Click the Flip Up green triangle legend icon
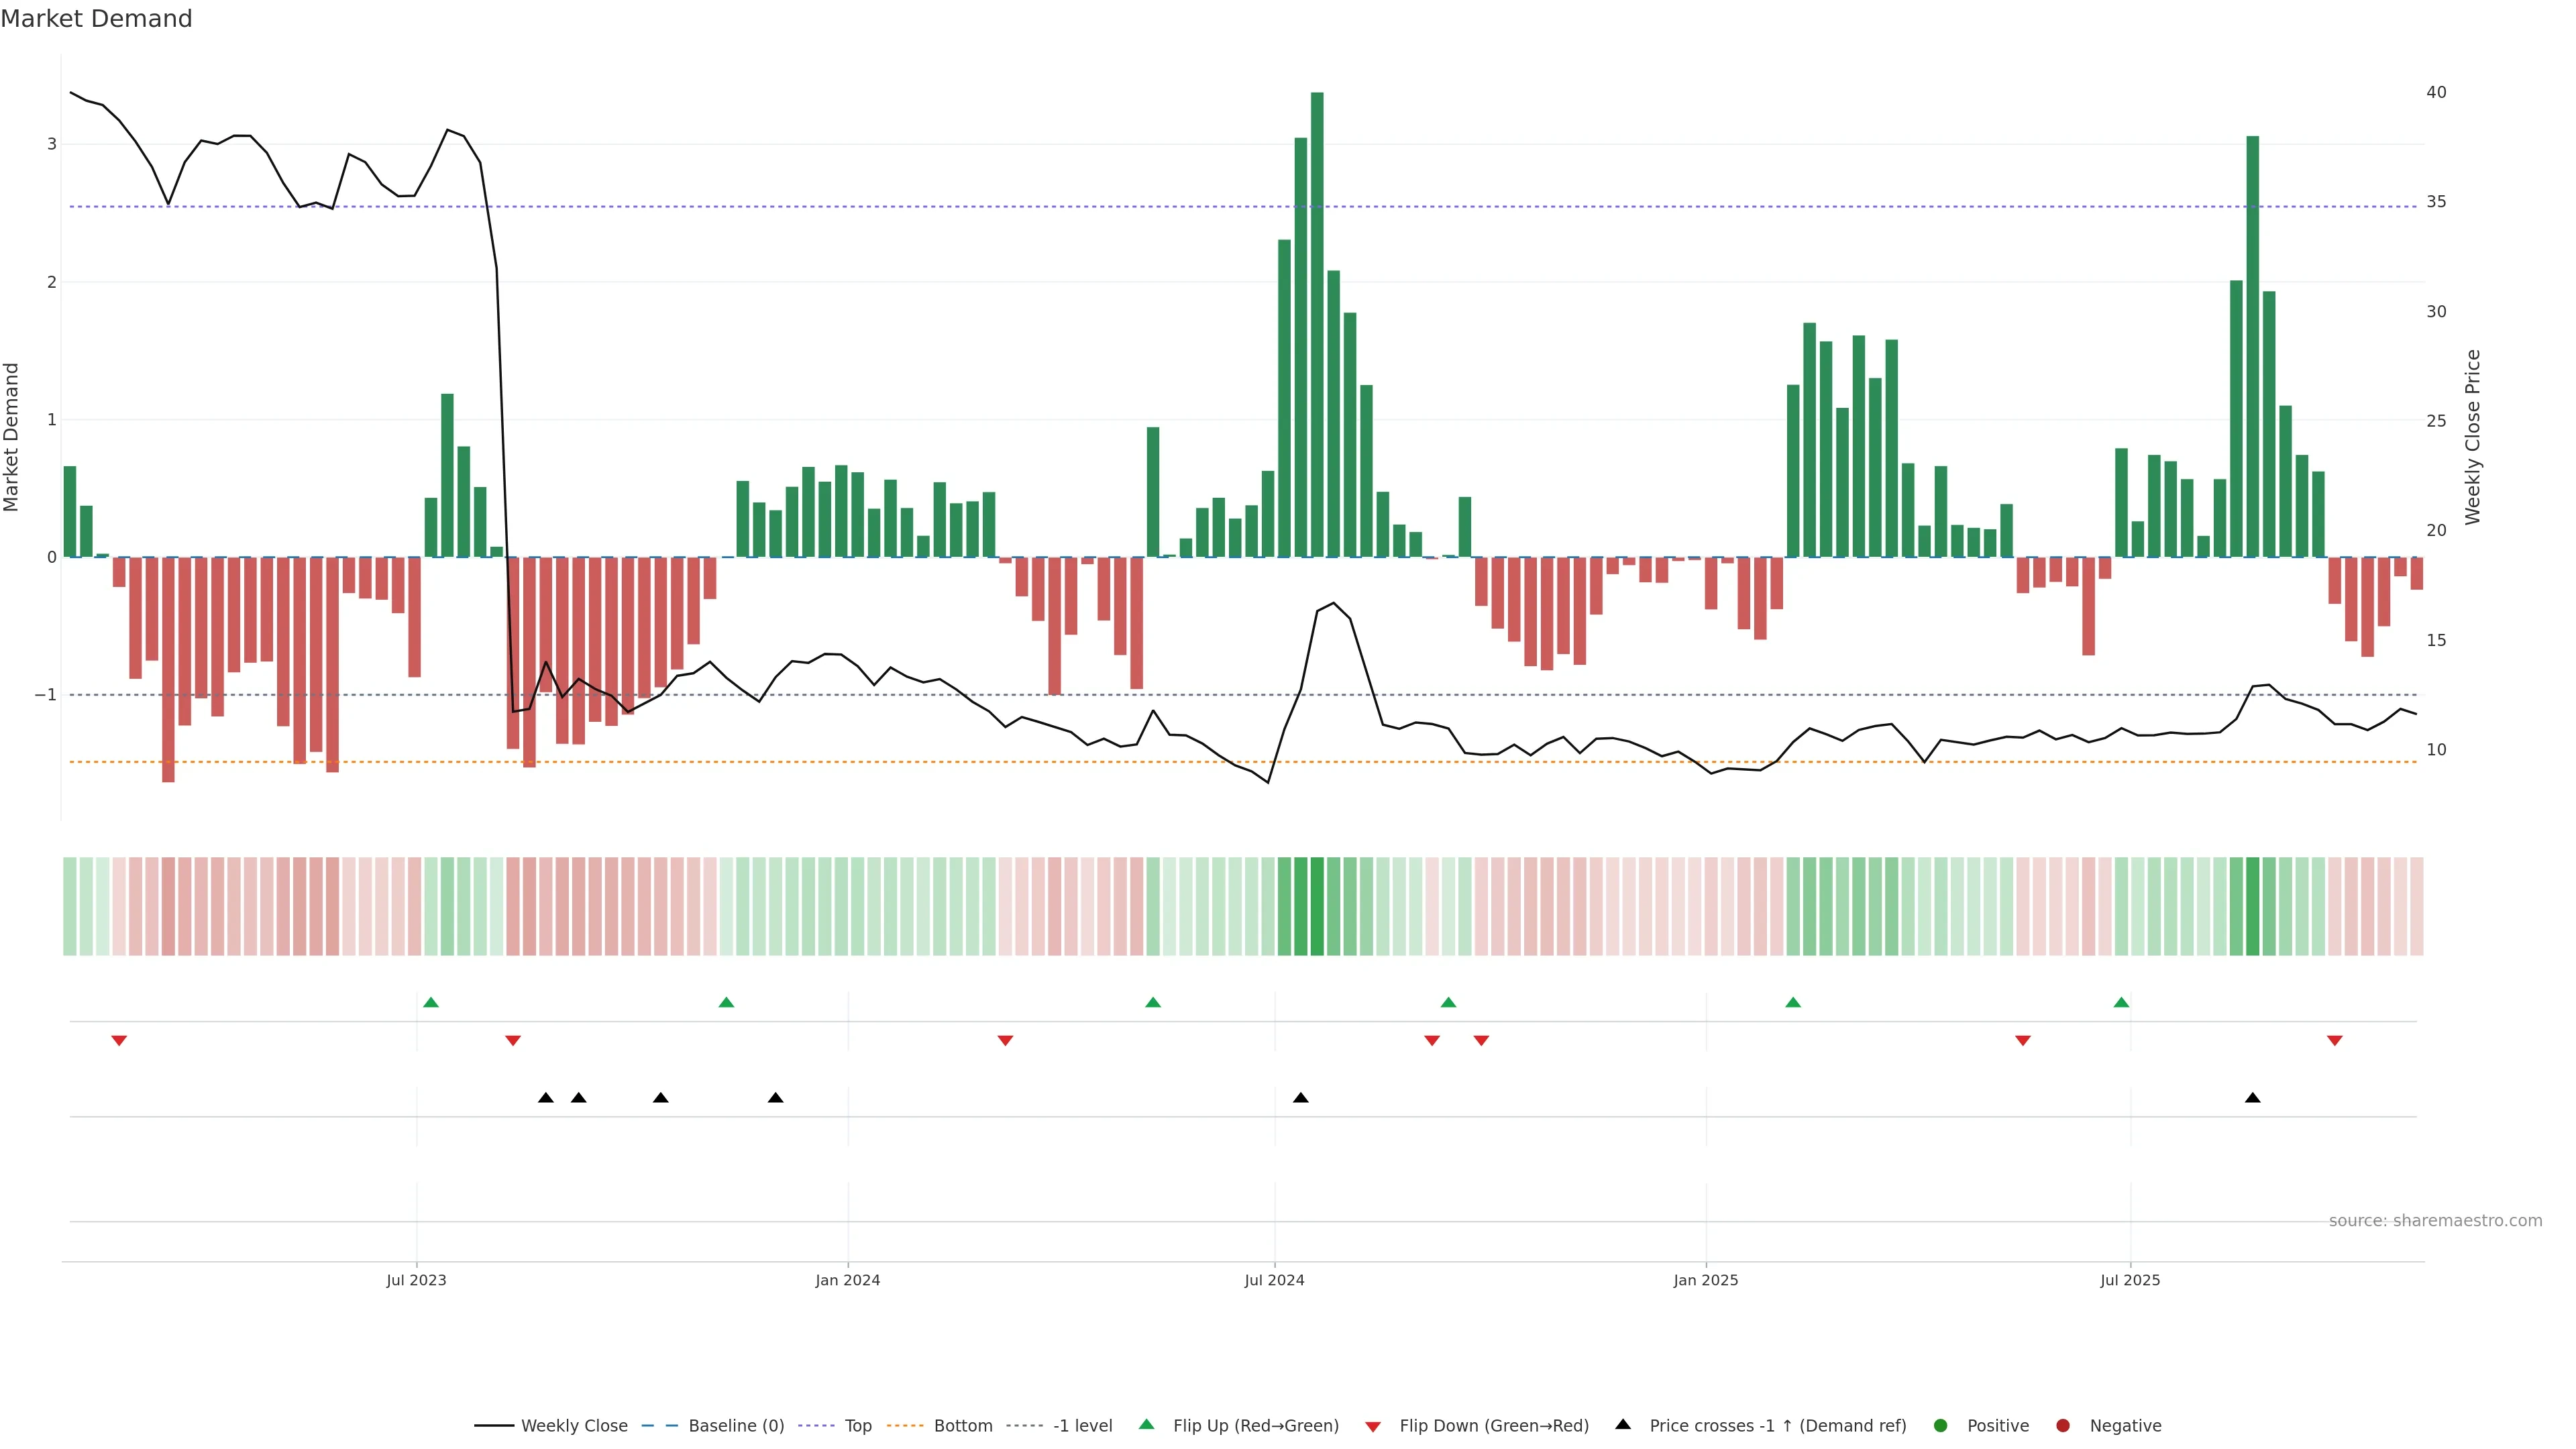 [x=1147, y=1424]
